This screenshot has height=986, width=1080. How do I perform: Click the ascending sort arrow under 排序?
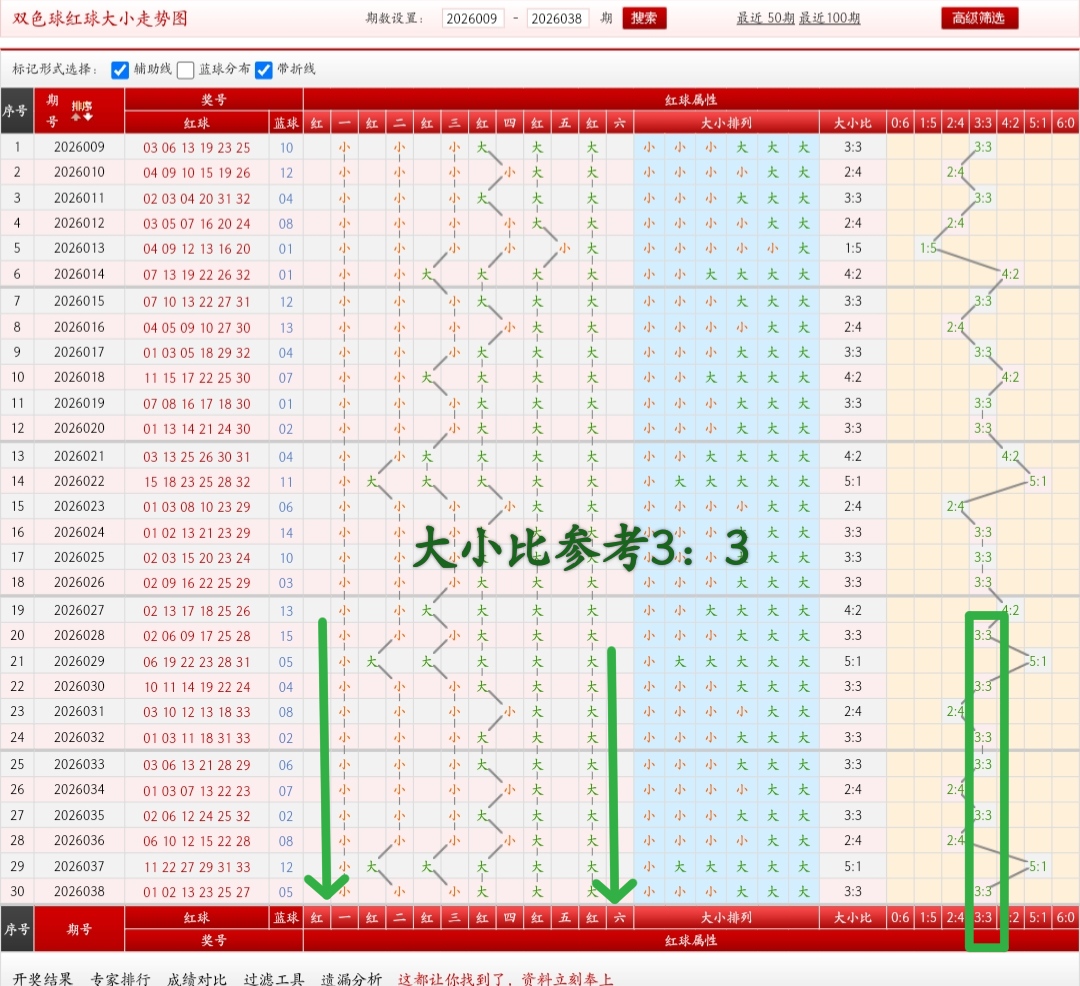pos(76,117)
